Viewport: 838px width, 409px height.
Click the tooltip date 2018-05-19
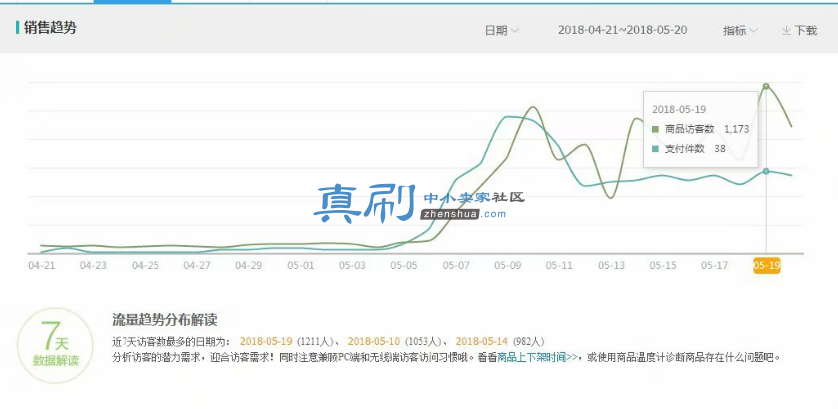click(679, 110)
